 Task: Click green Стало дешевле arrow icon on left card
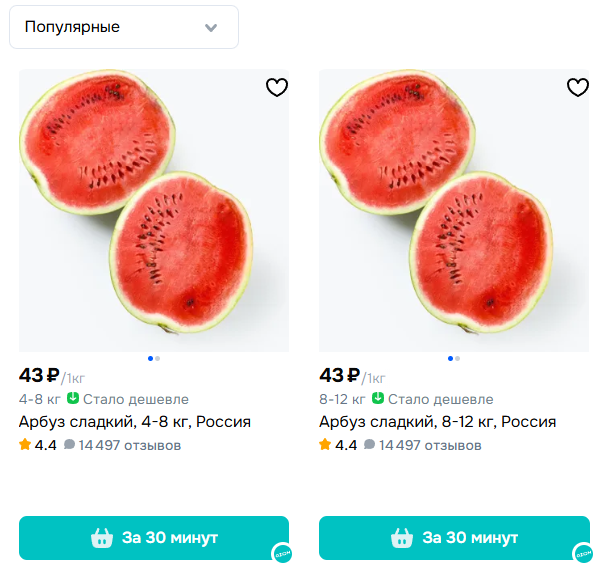(x=73, y=399)
